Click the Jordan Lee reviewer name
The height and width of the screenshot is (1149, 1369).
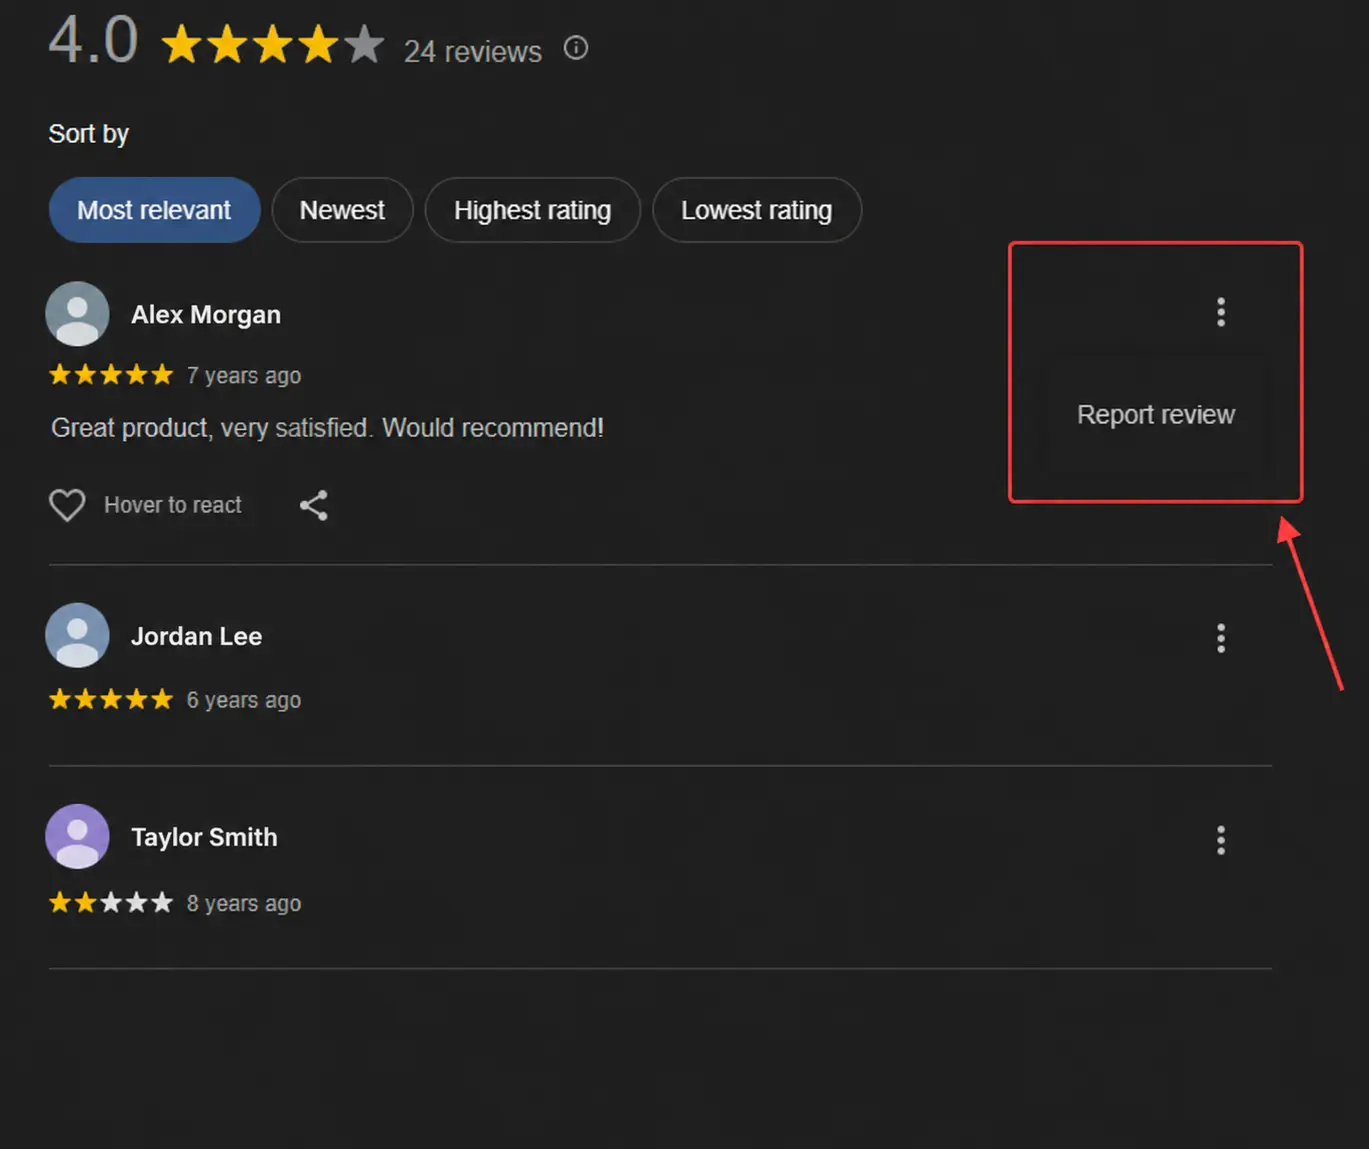click(x=197, y=637)
